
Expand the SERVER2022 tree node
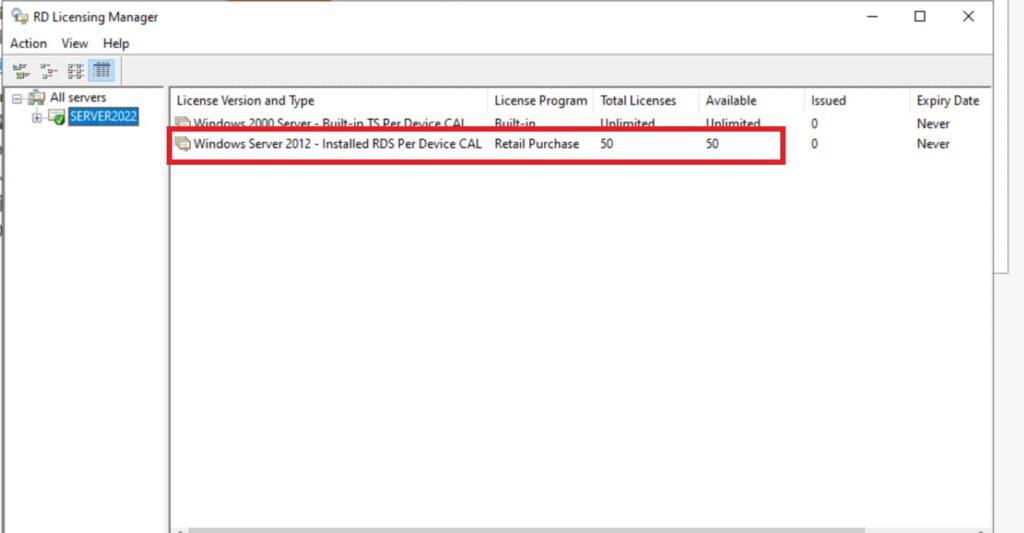coord(36,118)
